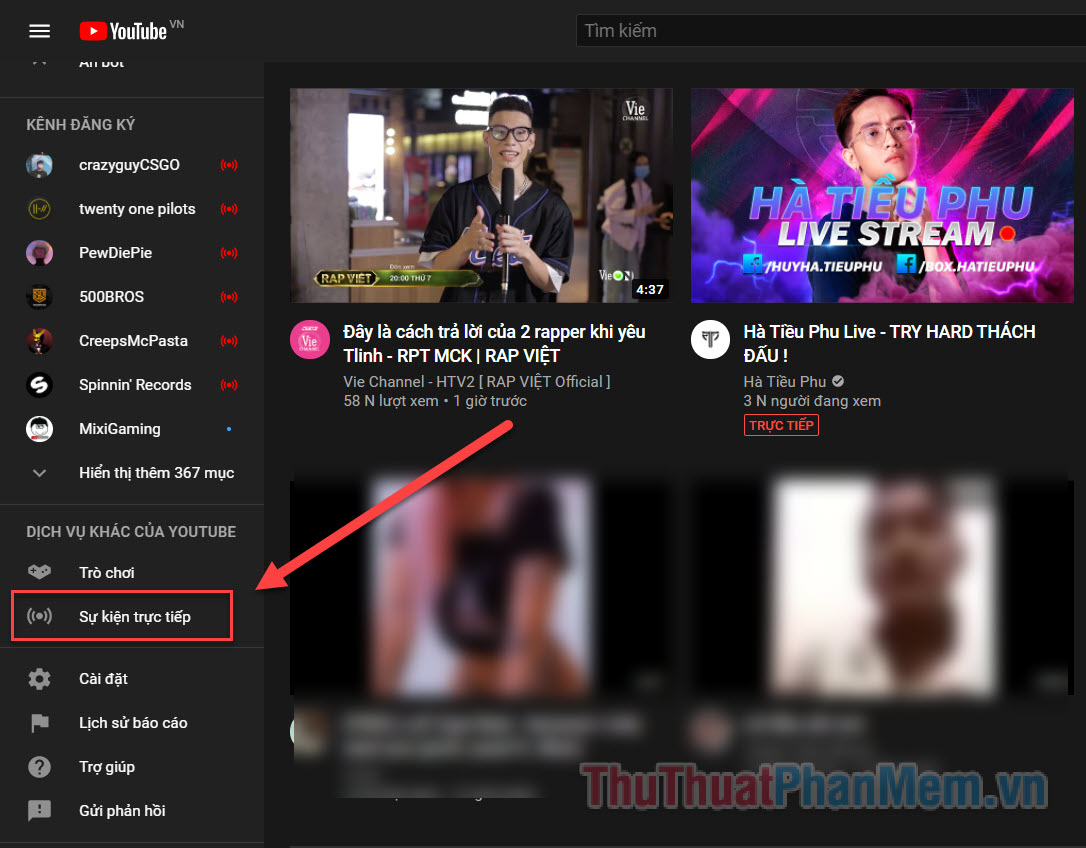1086x848 pixels.
Task: Click new-content dot next to MixiGaming
Action: pyautogui.click(x=229, y=429)
